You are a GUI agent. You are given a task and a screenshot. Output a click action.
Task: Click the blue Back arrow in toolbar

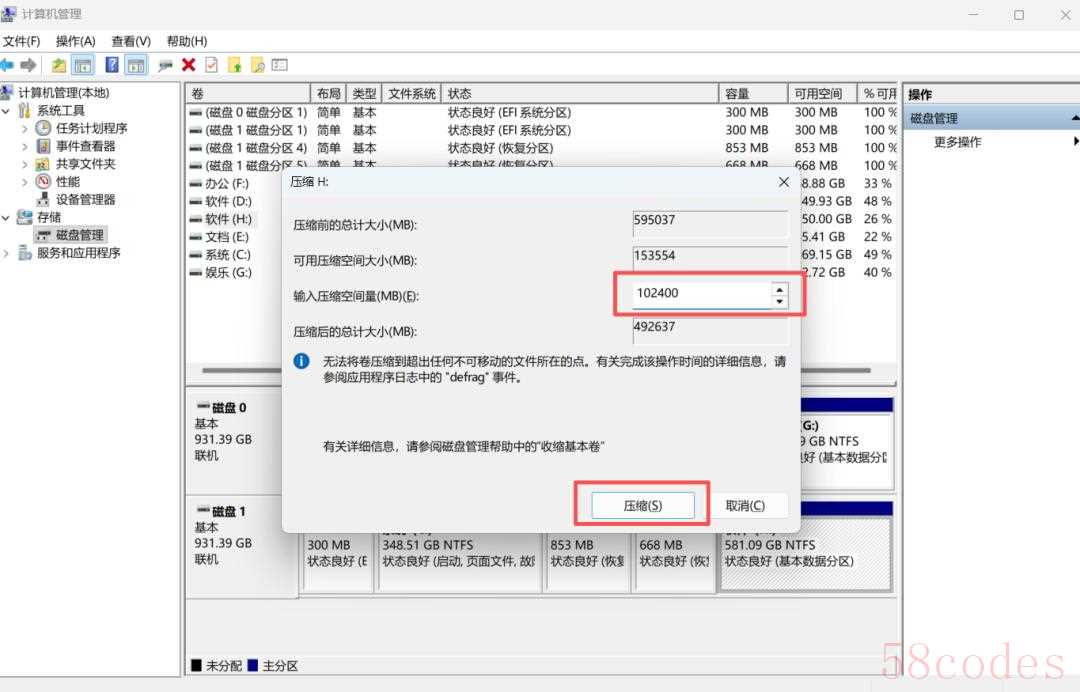[7, 65]
